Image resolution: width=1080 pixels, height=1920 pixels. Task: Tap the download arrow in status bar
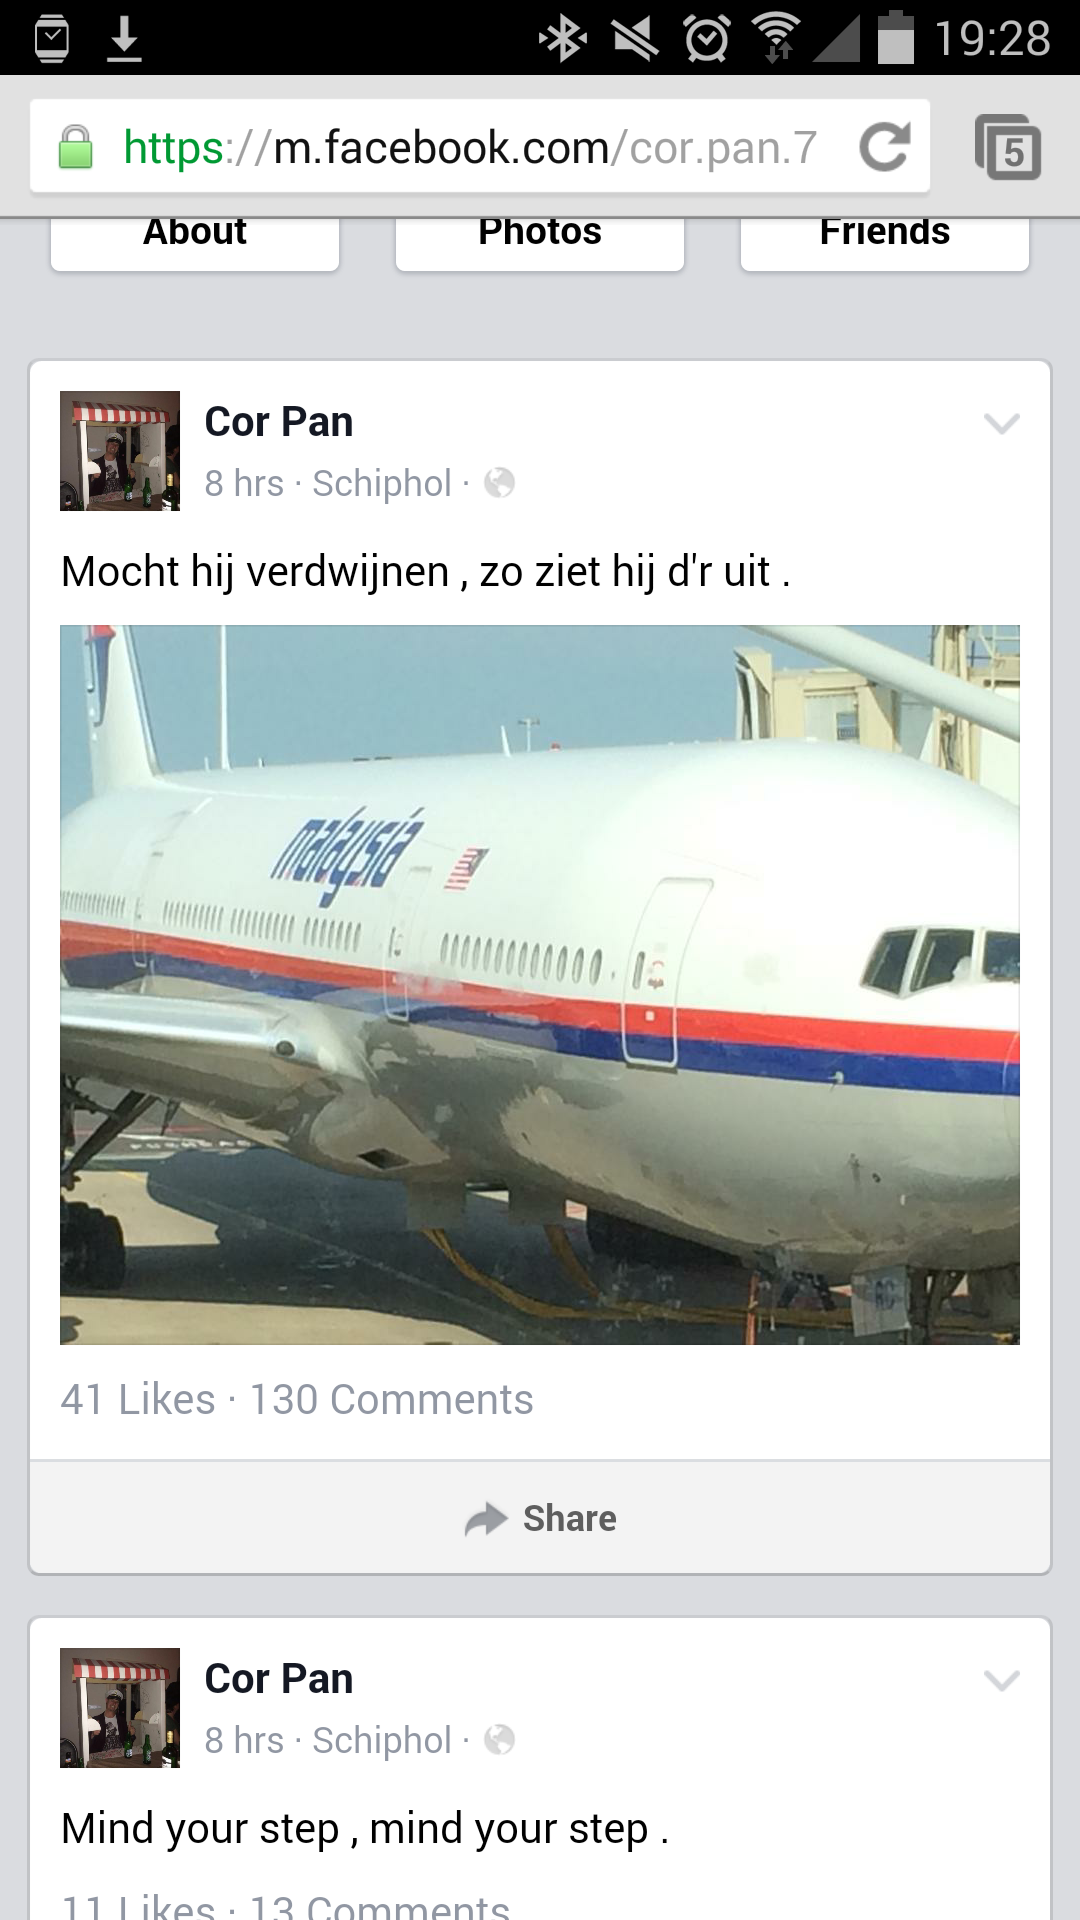(124, 38)
